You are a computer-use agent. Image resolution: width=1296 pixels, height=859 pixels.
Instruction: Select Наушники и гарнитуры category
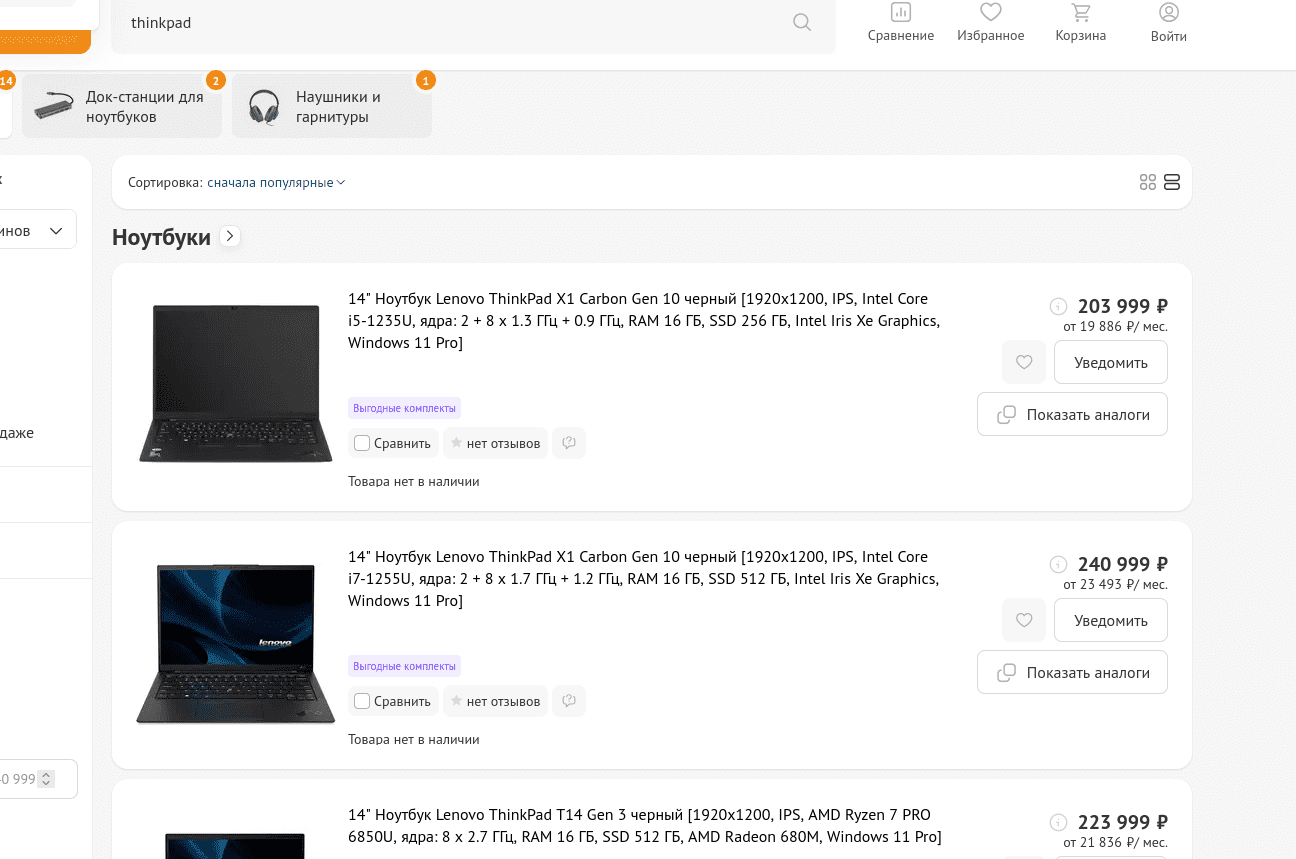coord(332,107)
